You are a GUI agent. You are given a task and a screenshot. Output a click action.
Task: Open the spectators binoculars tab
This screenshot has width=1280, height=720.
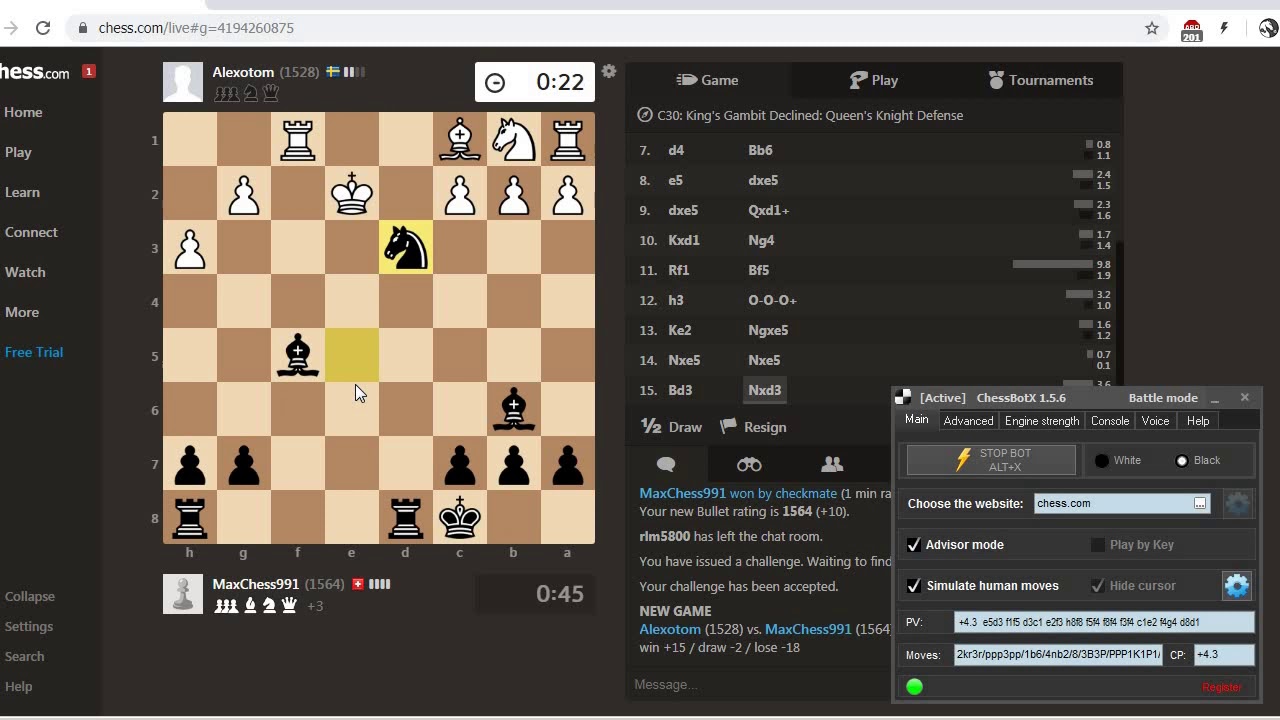pyautogui.click(x=749, y=464)
